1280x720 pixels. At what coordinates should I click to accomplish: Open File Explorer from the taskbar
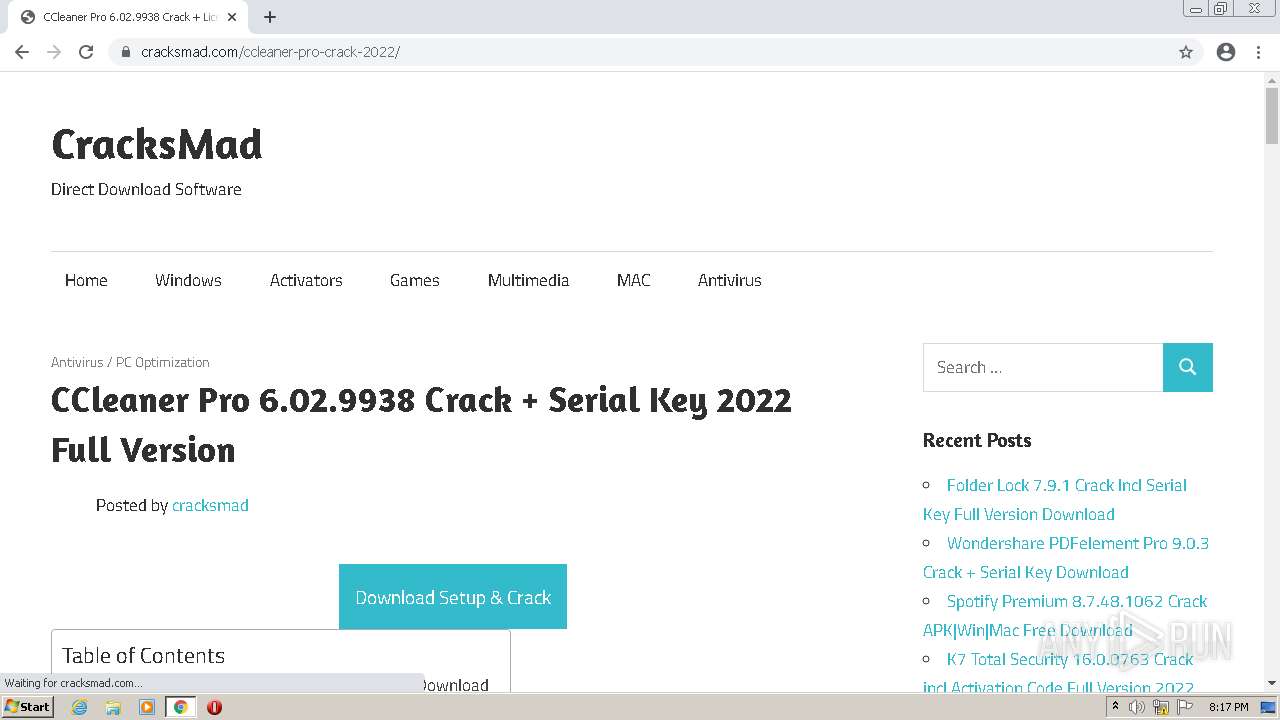(x=113, y=707)
